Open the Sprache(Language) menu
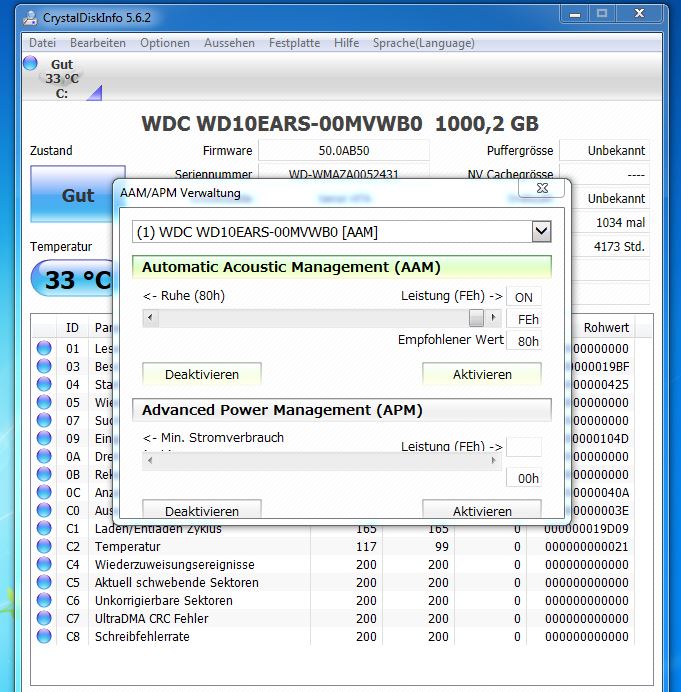 coord(424,43)
